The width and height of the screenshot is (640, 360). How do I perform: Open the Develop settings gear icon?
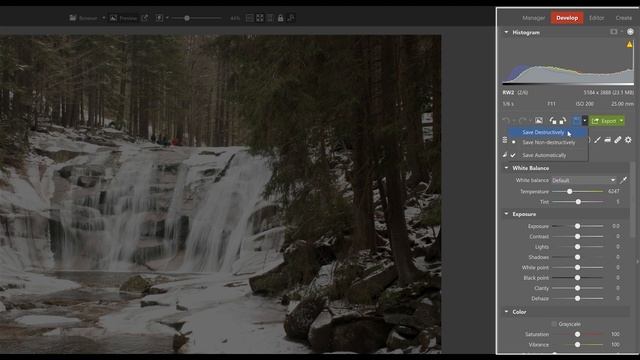pyautogui.click(x=628, y=140)
